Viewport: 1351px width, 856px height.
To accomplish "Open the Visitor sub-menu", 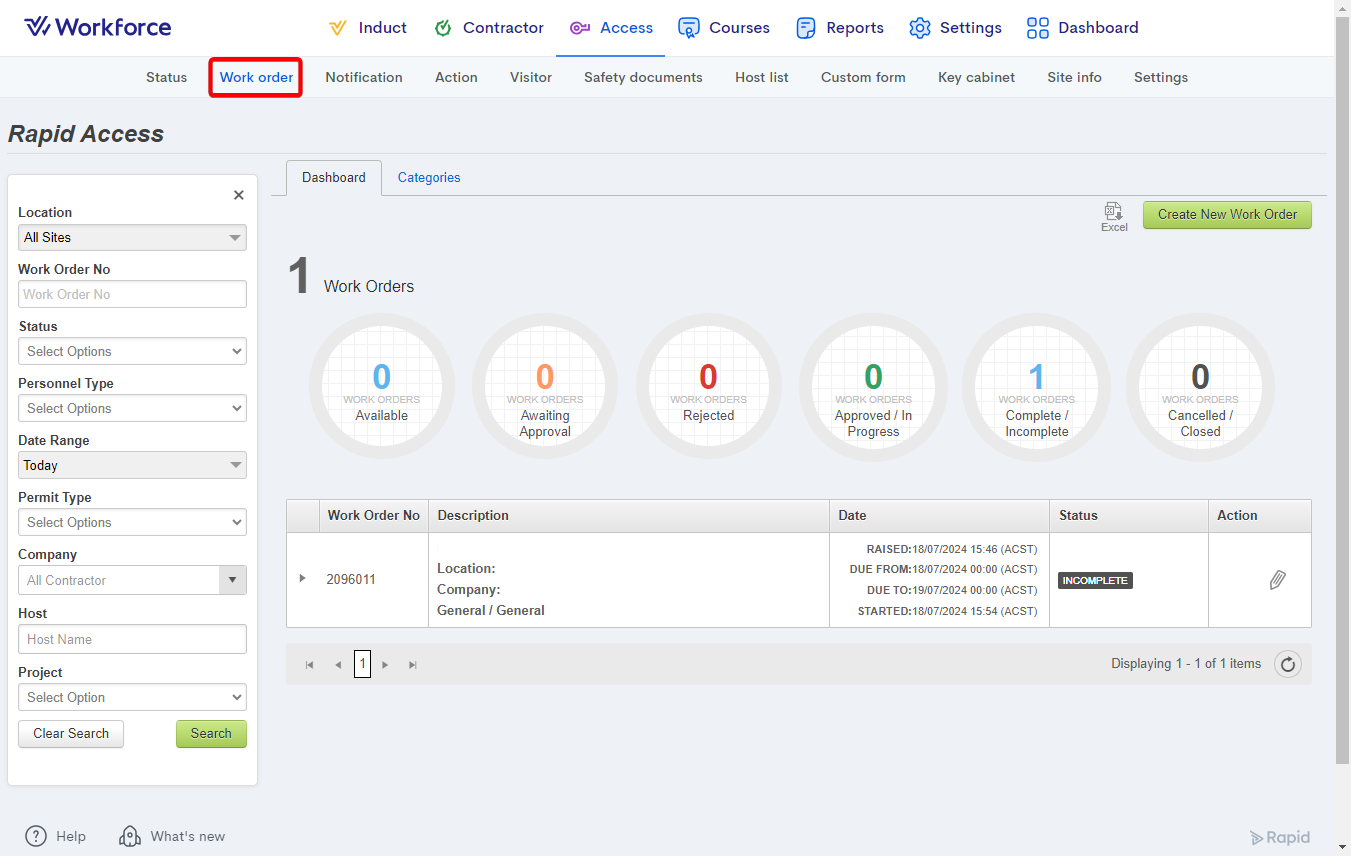I will 531,77.
